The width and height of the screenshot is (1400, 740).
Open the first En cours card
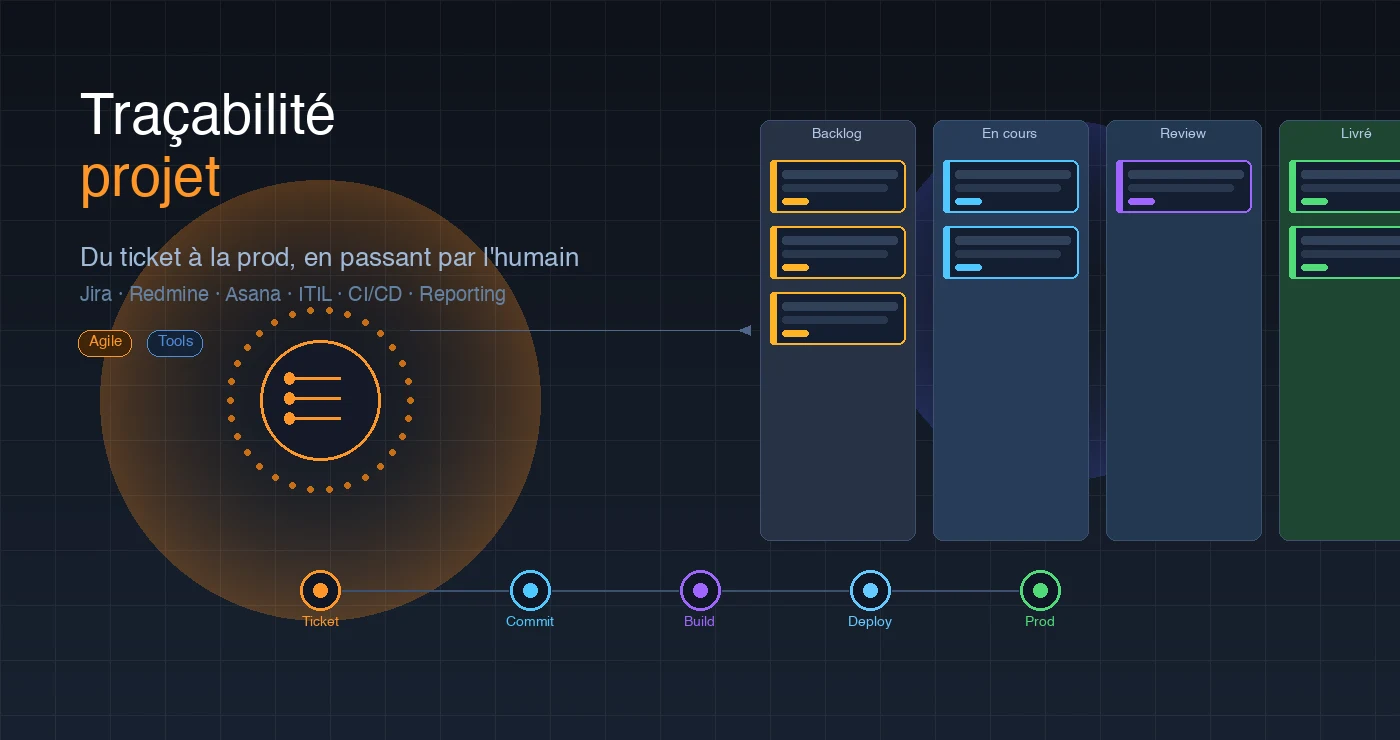pos(1011,186)
